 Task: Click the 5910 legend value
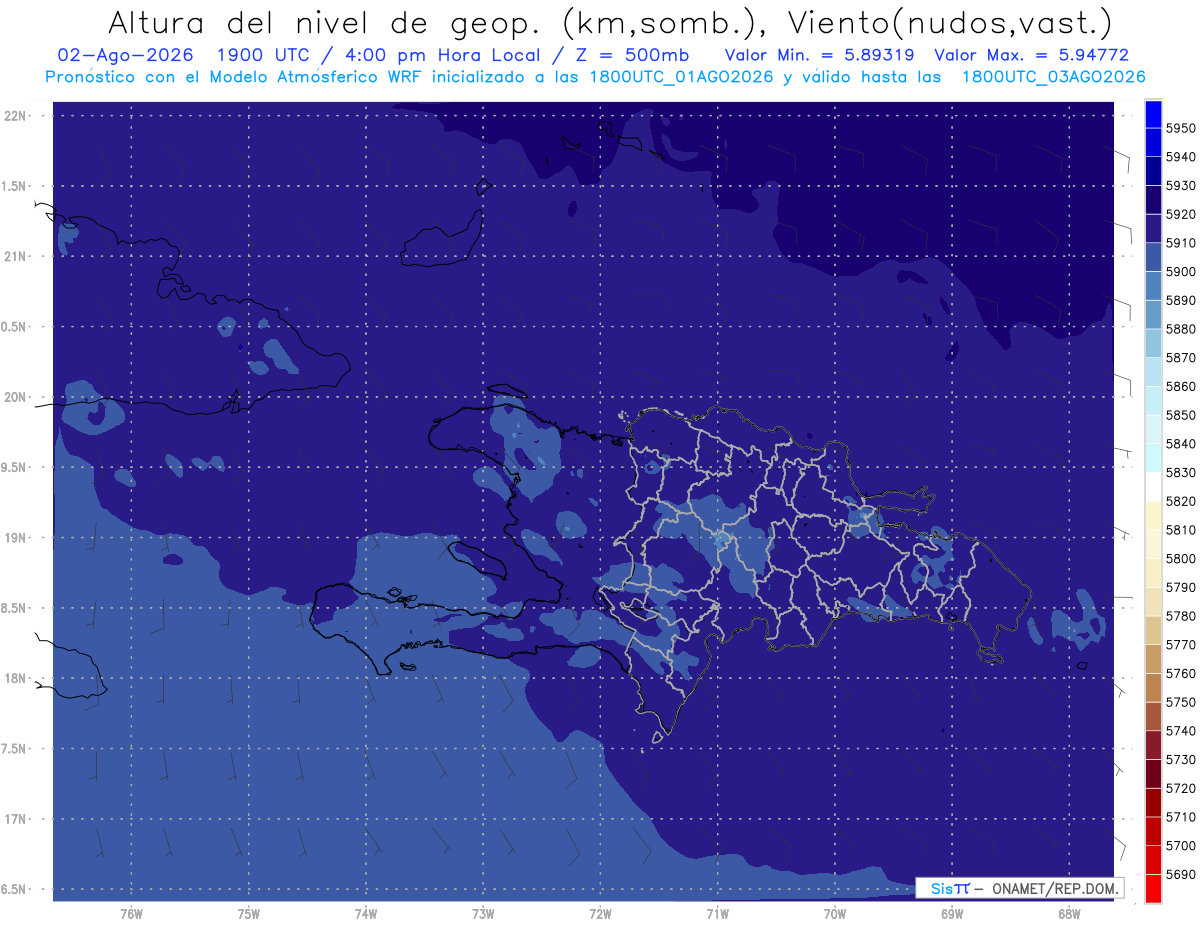click(1181, 243)
